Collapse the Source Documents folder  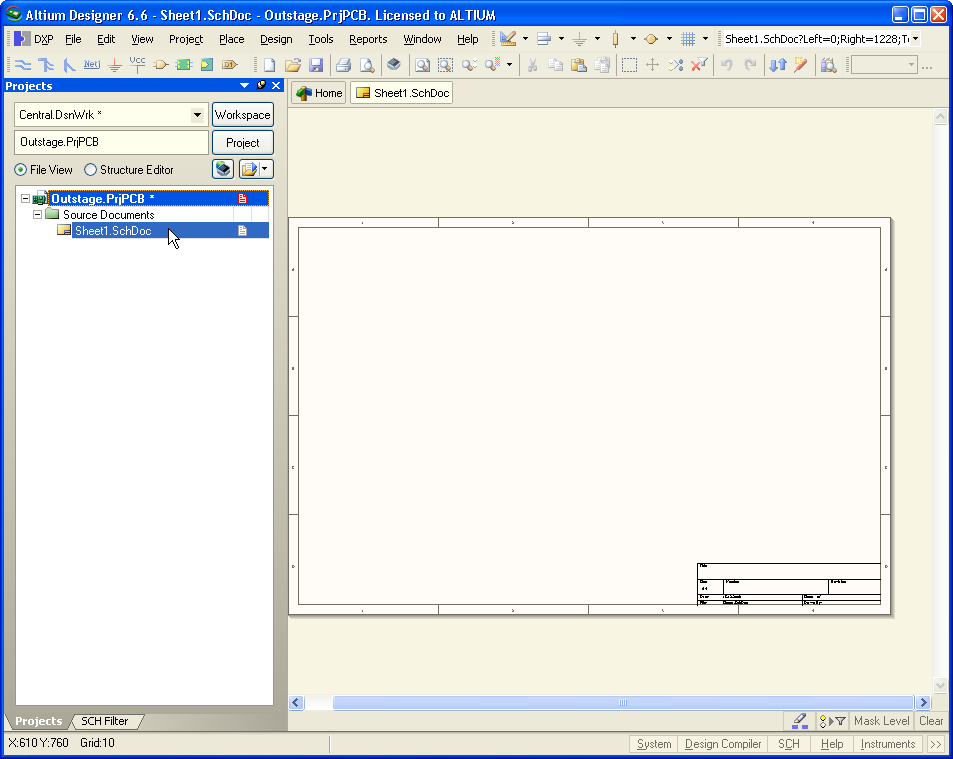coord(36,214)
